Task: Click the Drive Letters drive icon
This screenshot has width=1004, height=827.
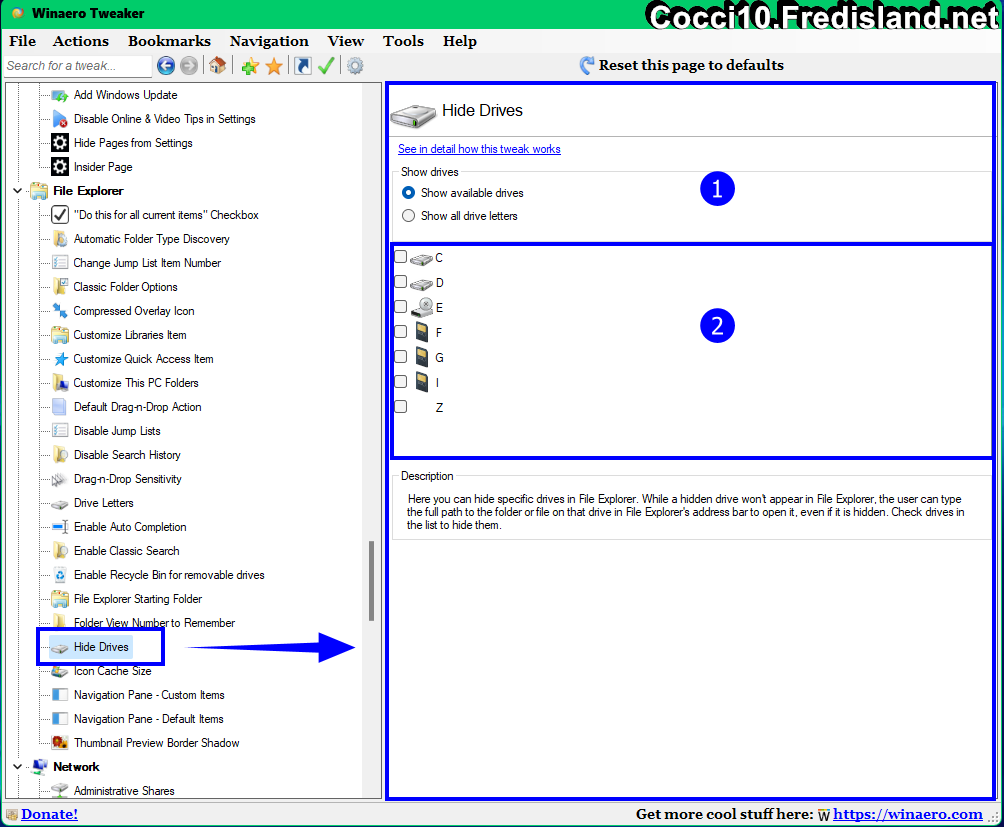Action: pyautogui.click(x=60, y=504)
